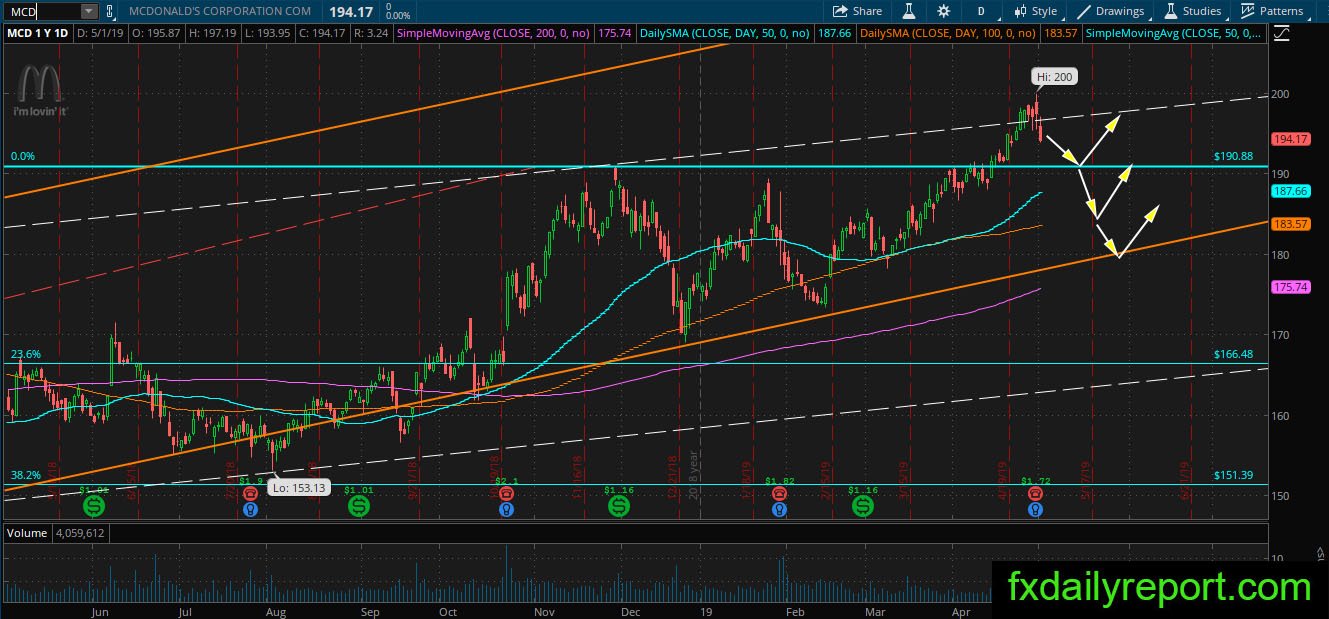Image resolution: width=1329 pixels, height=619 pixels.
Task: Click the symbol link icon beside MCD
Action: coord(109,11)
